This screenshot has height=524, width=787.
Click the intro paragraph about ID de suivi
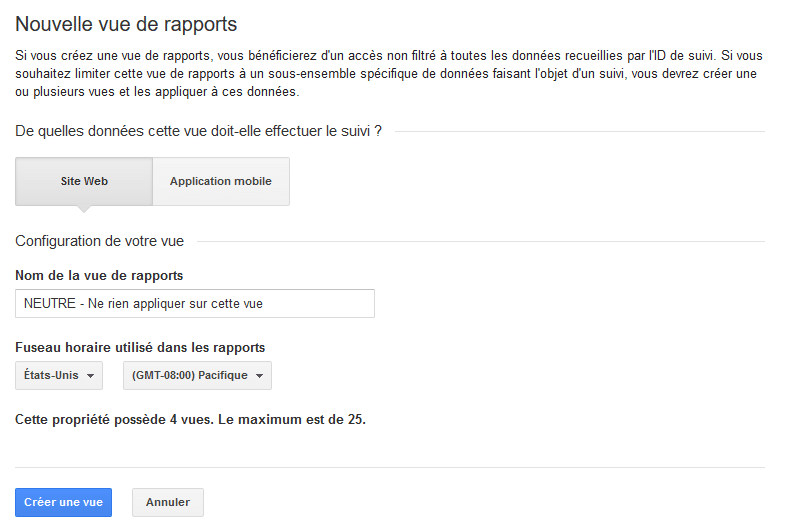(x=389, y=73)
